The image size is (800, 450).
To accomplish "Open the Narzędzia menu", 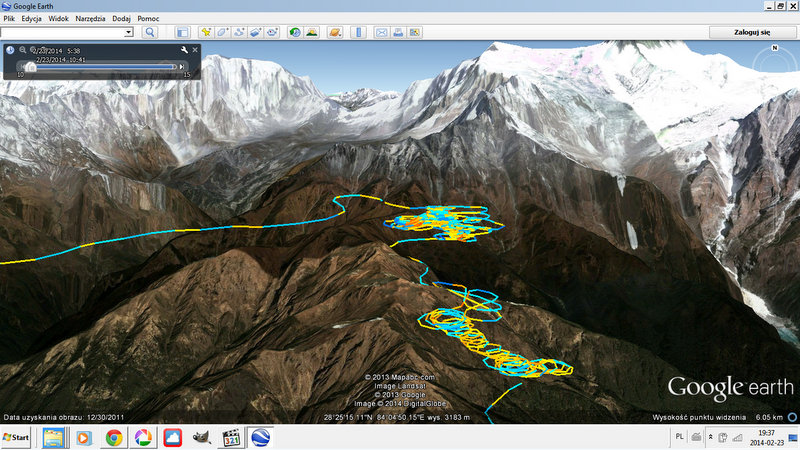I will [92, 19].
